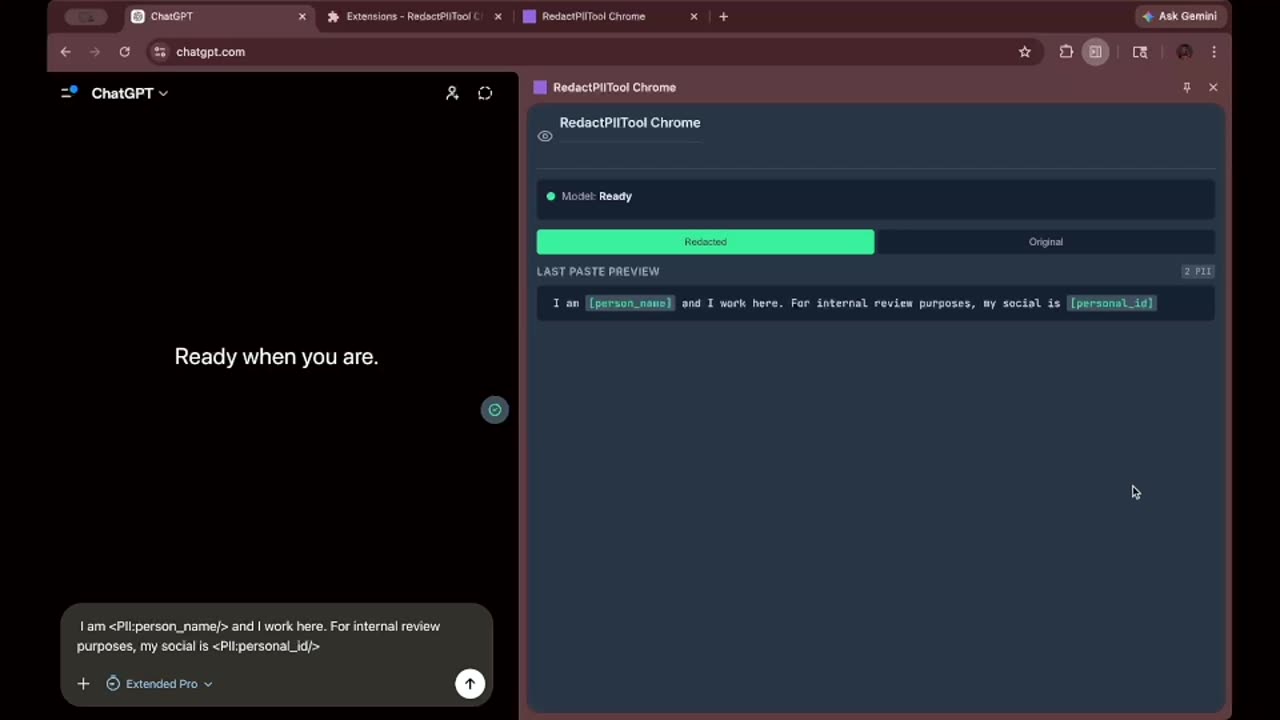Open the Extensions puzzle icon
Viewport: 1280px width, 720px height.
[x=1066, y=52]
